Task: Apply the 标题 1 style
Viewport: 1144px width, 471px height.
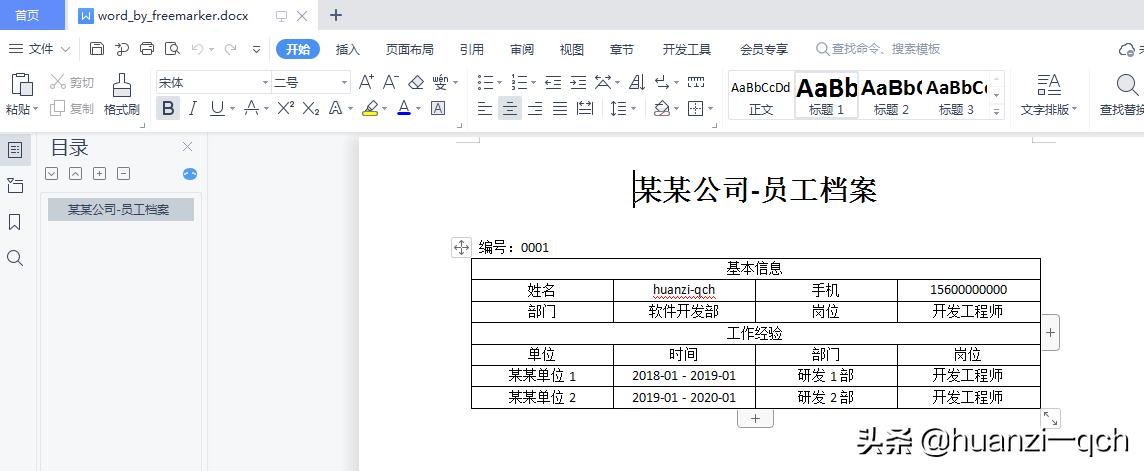Action: (826, 96)
